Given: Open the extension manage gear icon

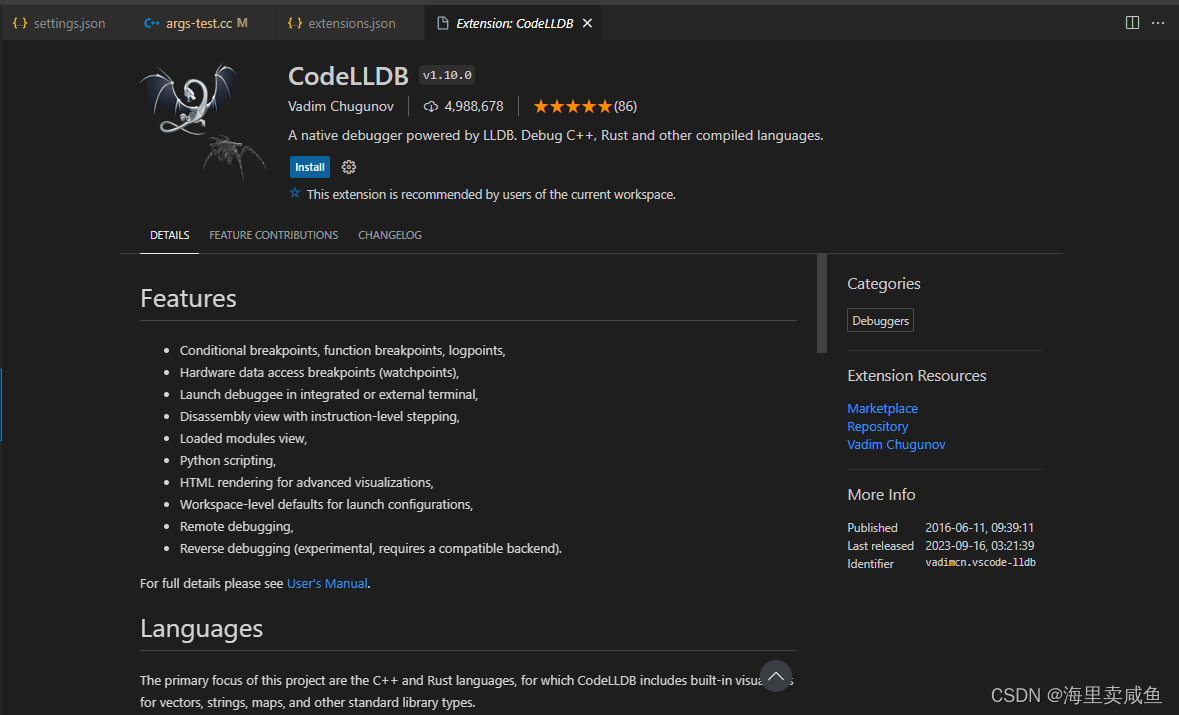Looking at the screenshot, I should point(348,167).
